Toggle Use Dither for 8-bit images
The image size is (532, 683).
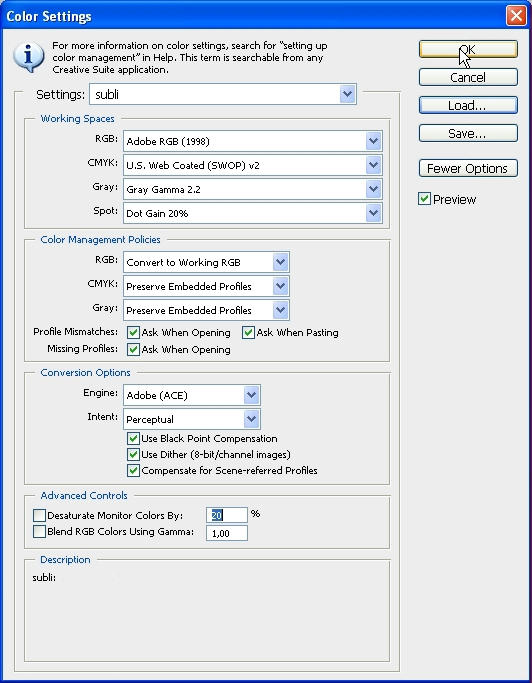click(133, 455)
